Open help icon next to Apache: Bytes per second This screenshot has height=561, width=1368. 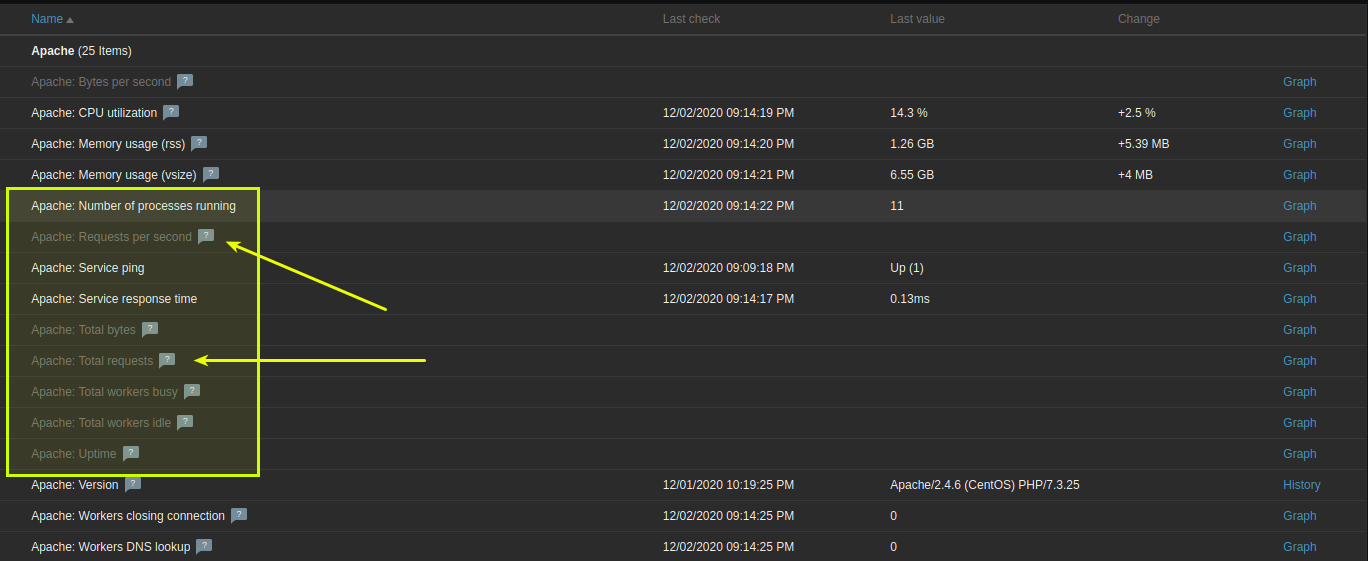click(x=185, y=81)
